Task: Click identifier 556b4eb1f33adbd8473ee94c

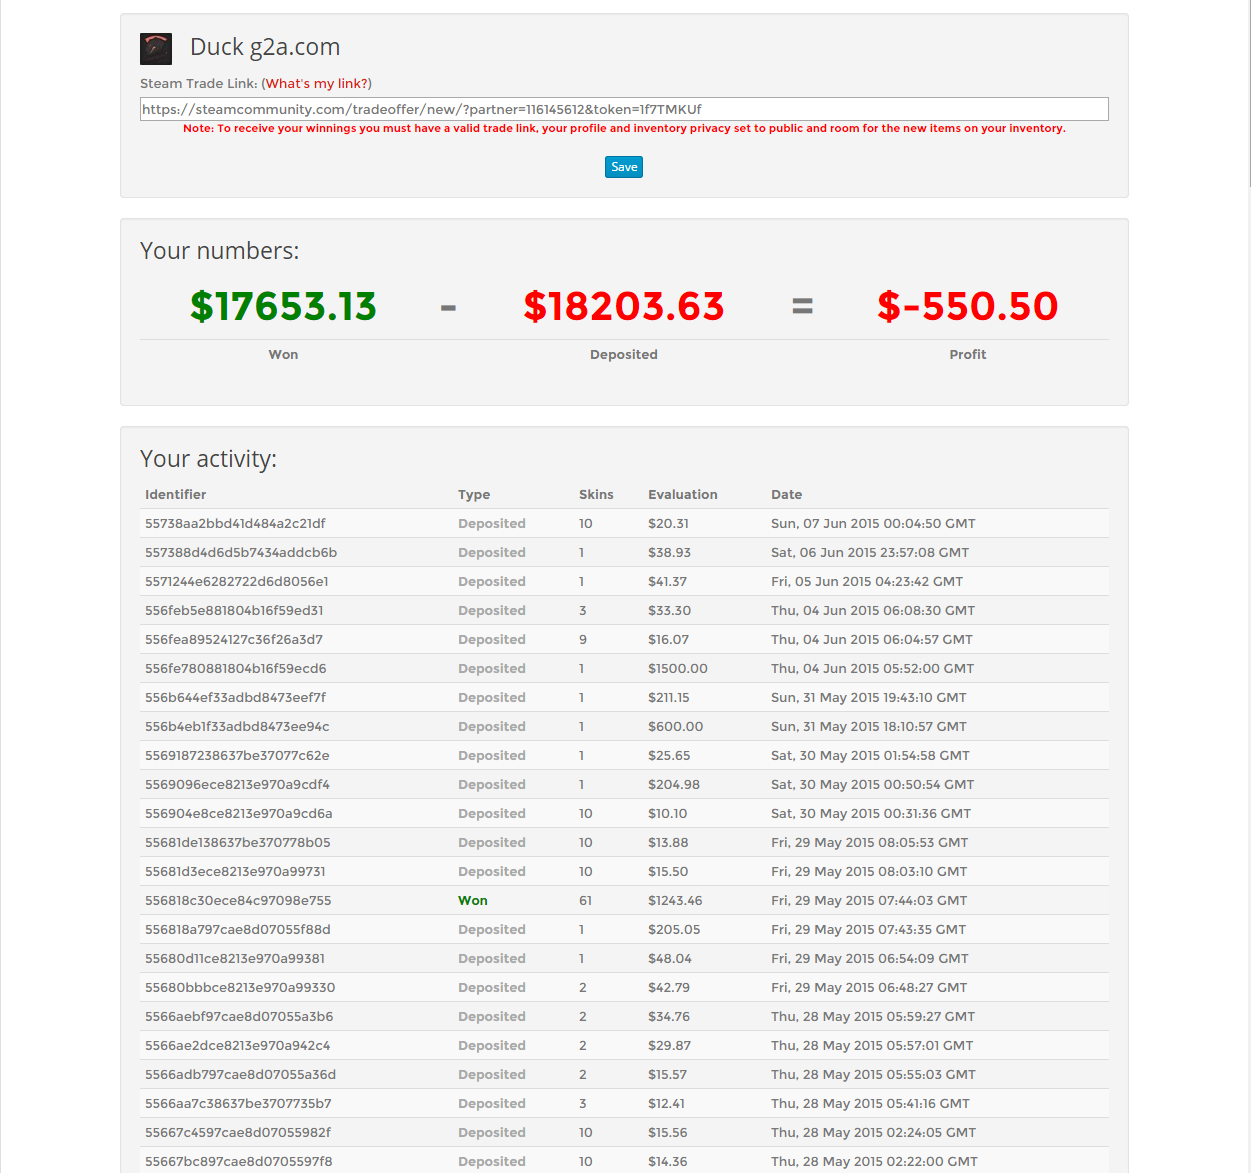Action: (237, 727)
